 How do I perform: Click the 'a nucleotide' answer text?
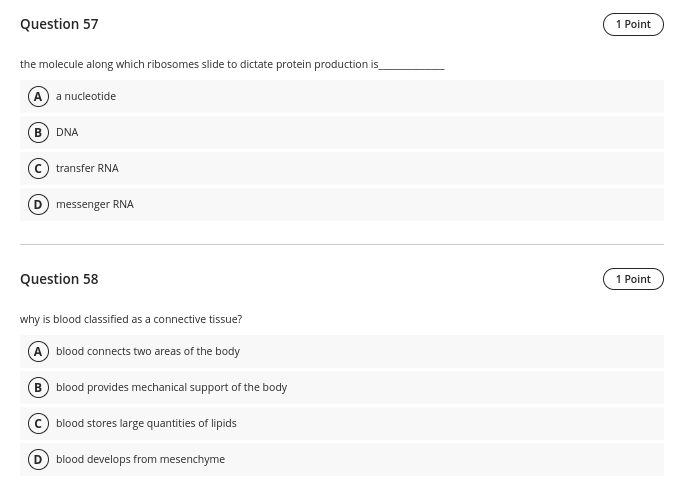point(86,97)
